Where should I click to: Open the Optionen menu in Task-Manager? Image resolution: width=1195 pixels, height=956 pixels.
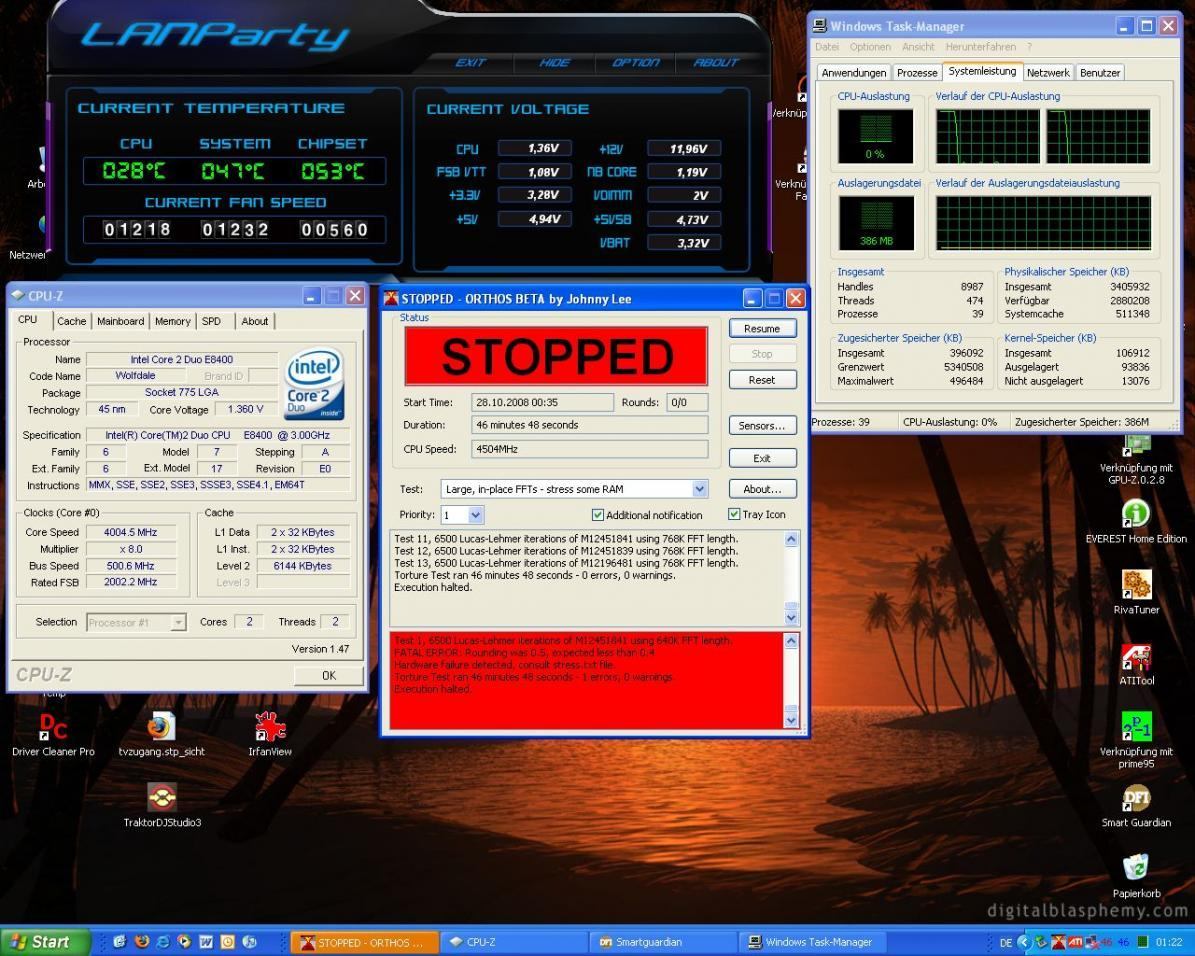(870, 47)
